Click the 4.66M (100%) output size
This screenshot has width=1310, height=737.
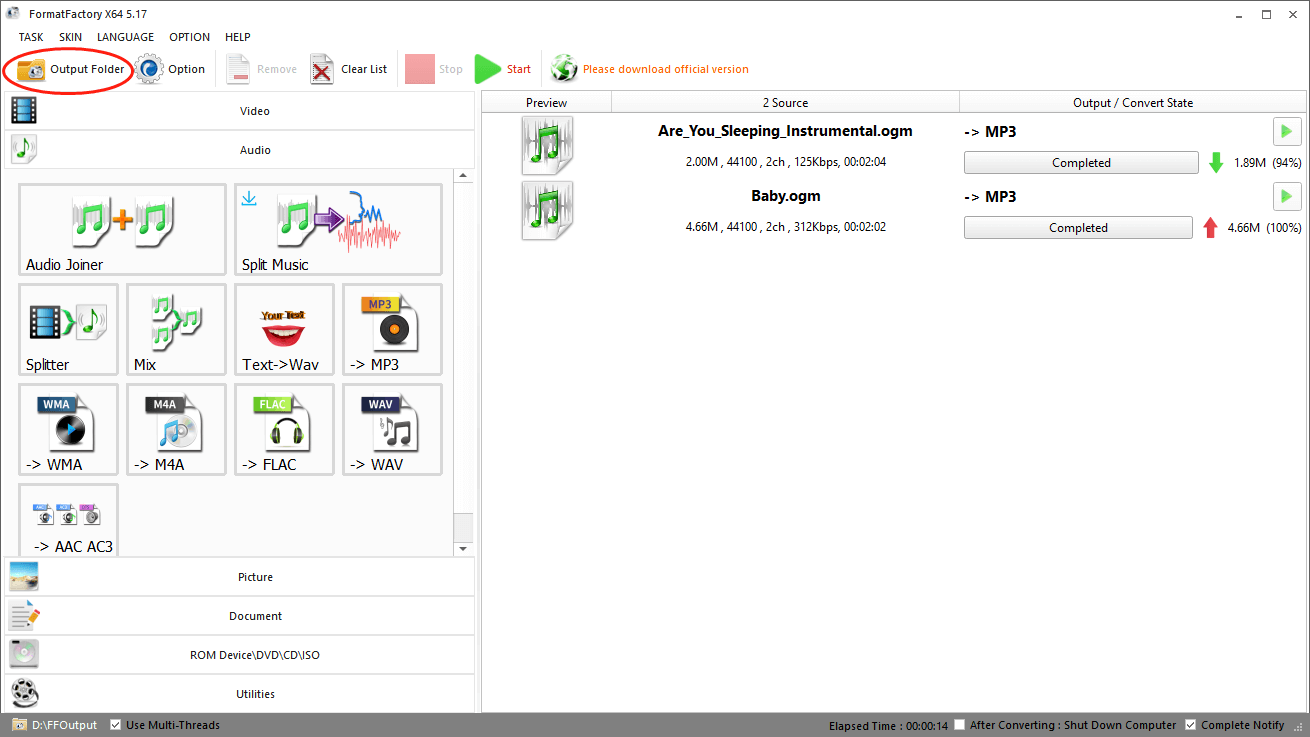tap(1264, 228)
